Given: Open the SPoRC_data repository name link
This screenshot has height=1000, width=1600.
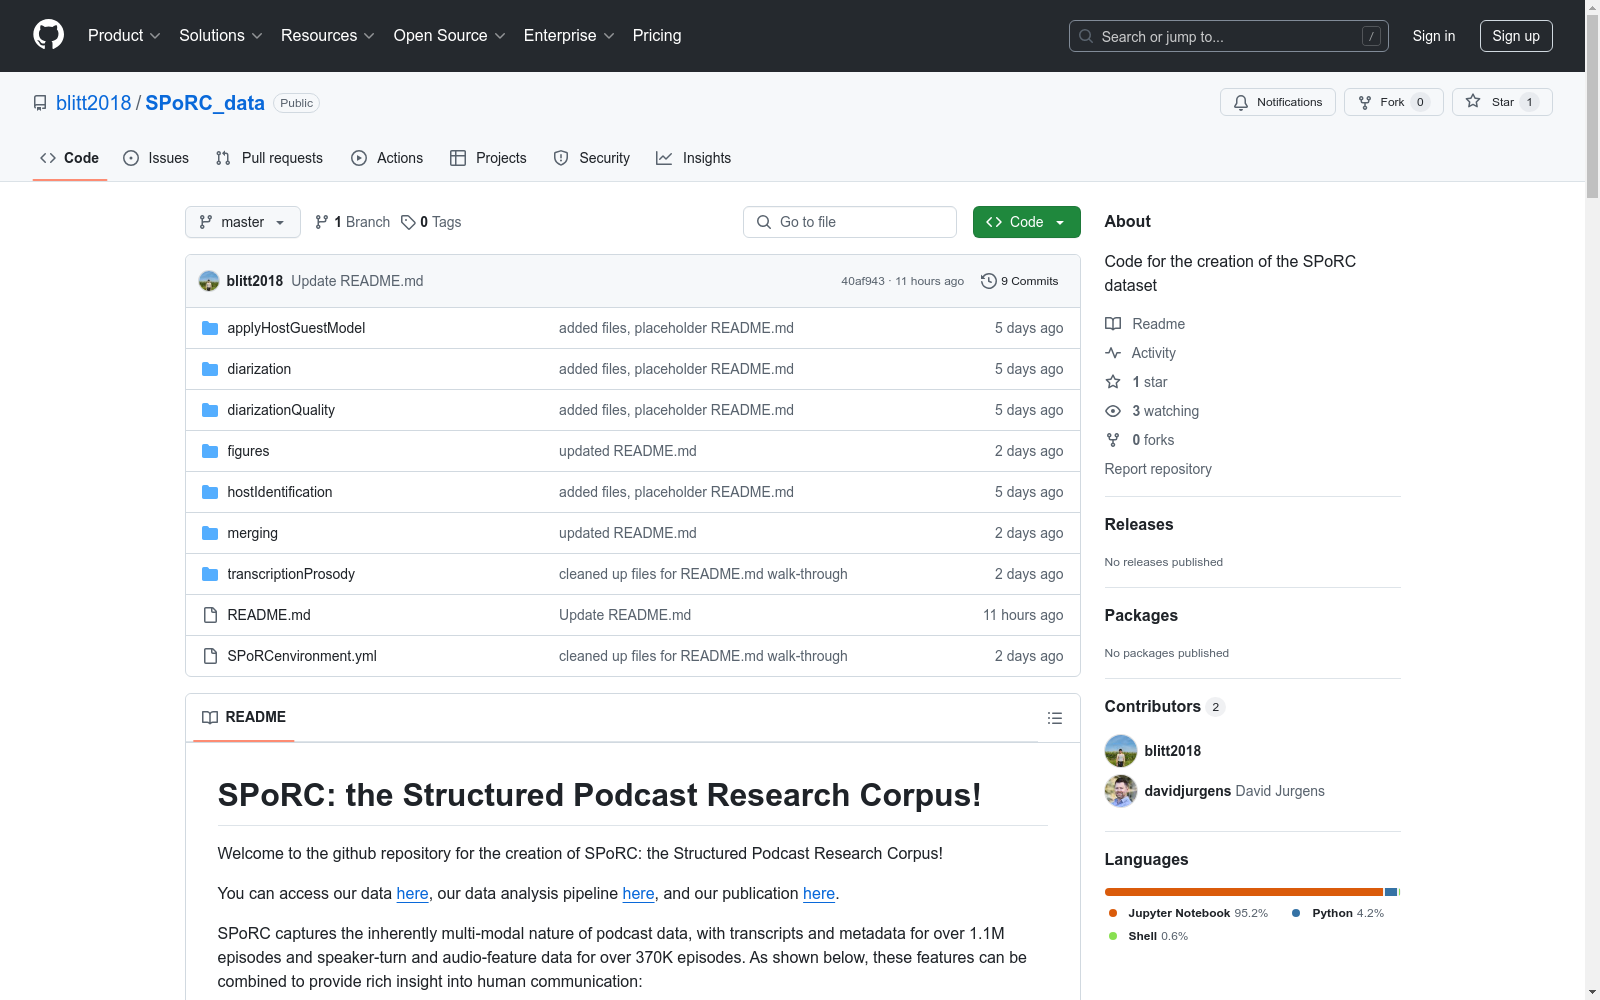Looking at the screenshot, I should click(205, 103).
